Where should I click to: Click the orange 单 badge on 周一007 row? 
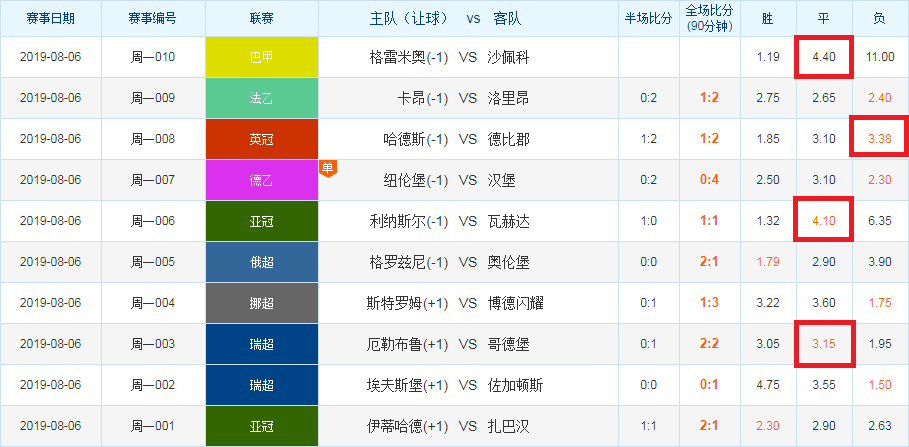coord(328,168)
